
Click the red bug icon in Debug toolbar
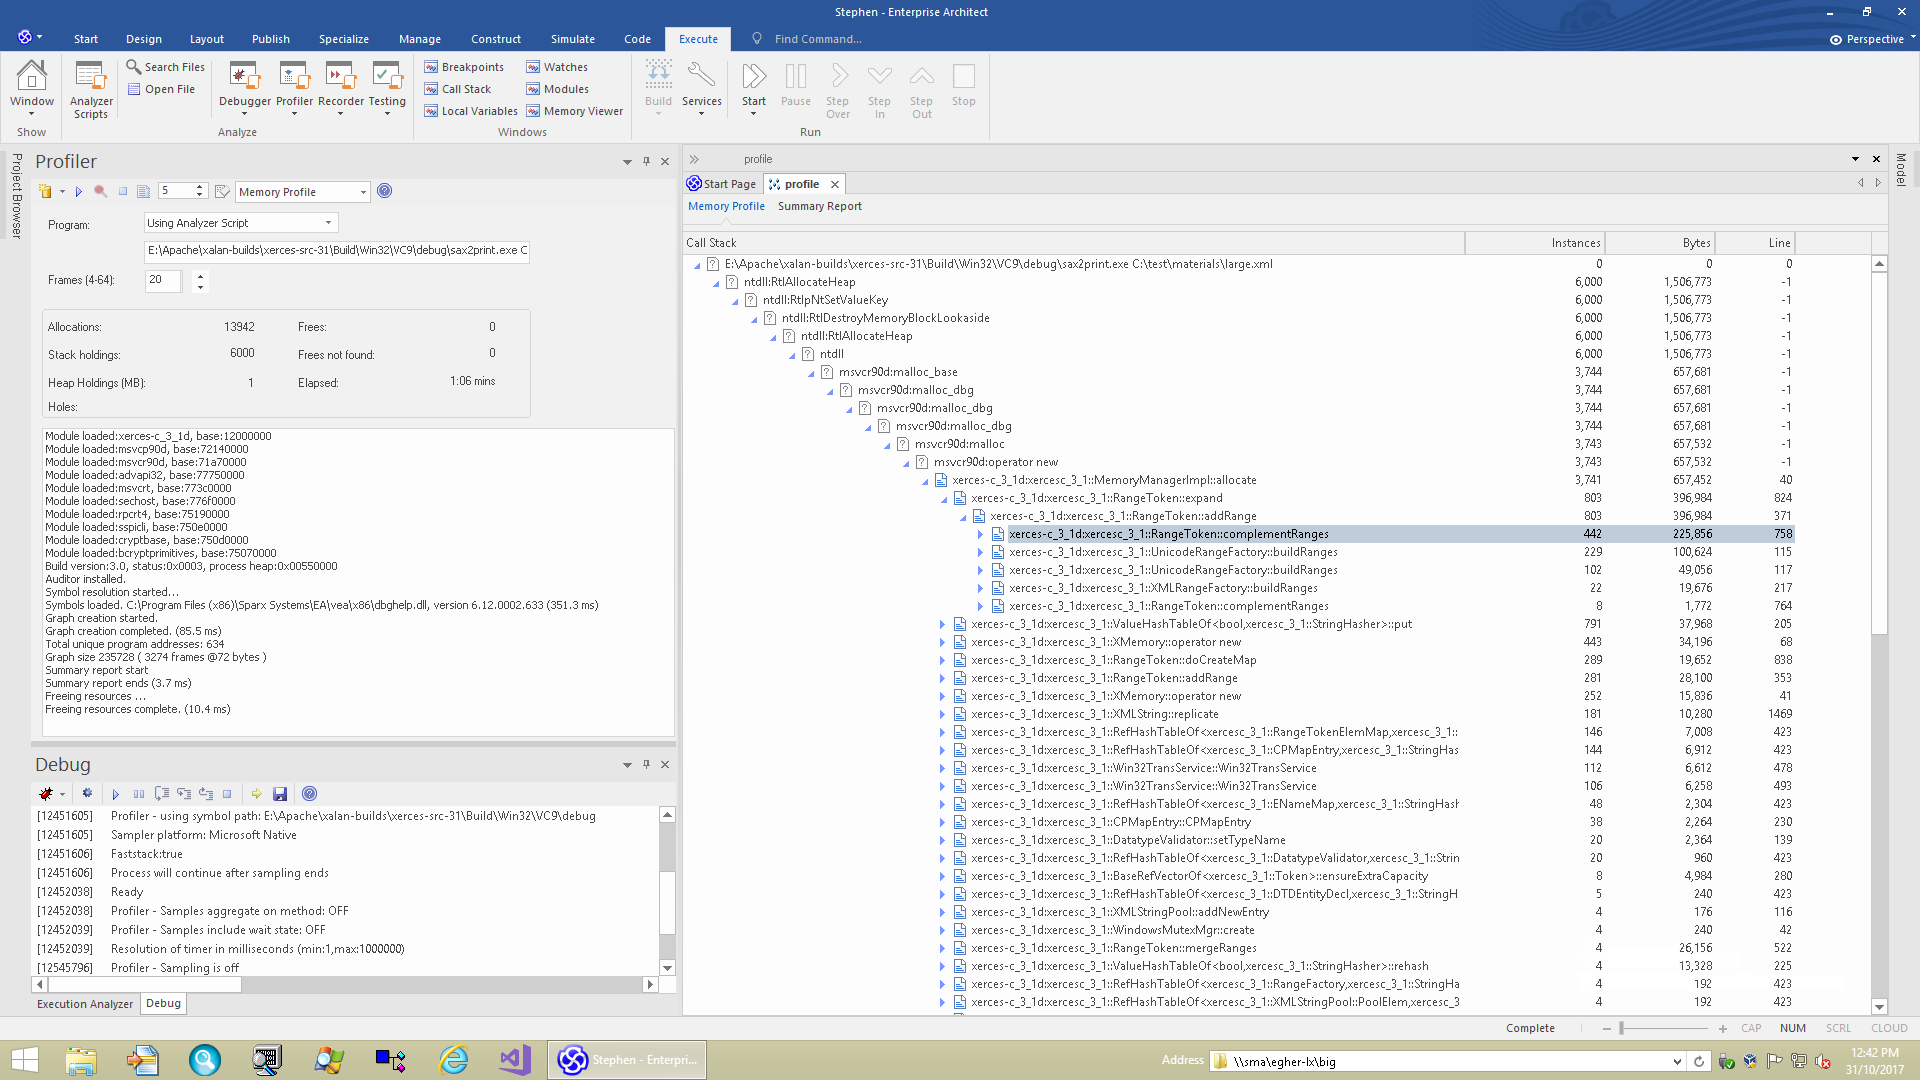pos(46,794)
